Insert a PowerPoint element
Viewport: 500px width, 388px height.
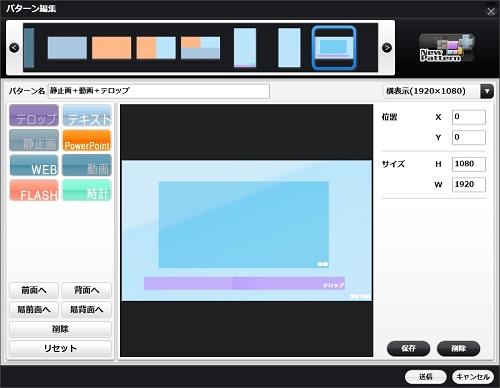click(87, 140)
